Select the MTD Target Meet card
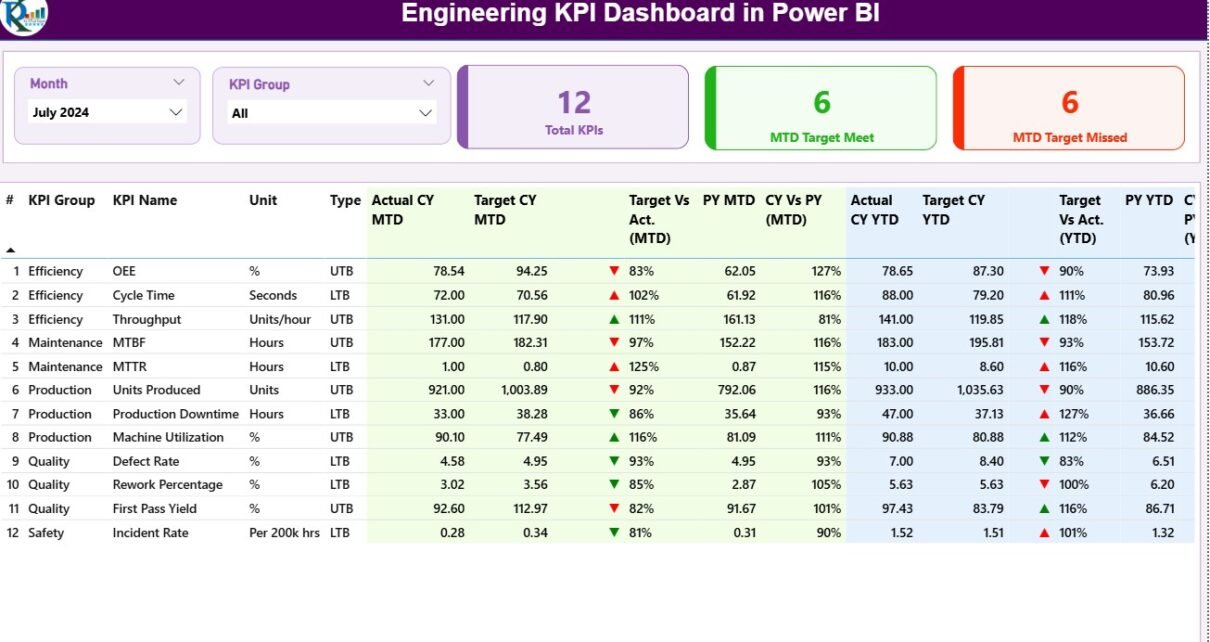This screenshot has width=1210, height=642. coord(821,108)
